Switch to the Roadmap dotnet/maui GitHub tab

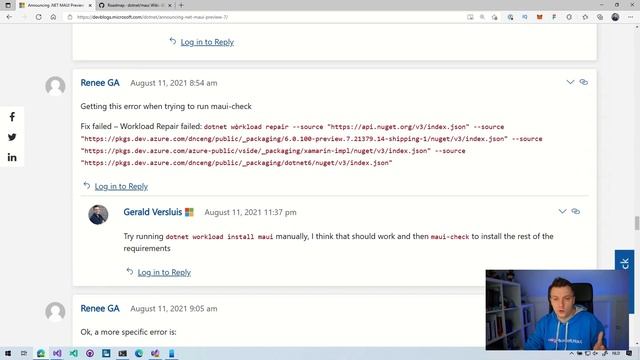pyautogui.click(x=135, y=5)
